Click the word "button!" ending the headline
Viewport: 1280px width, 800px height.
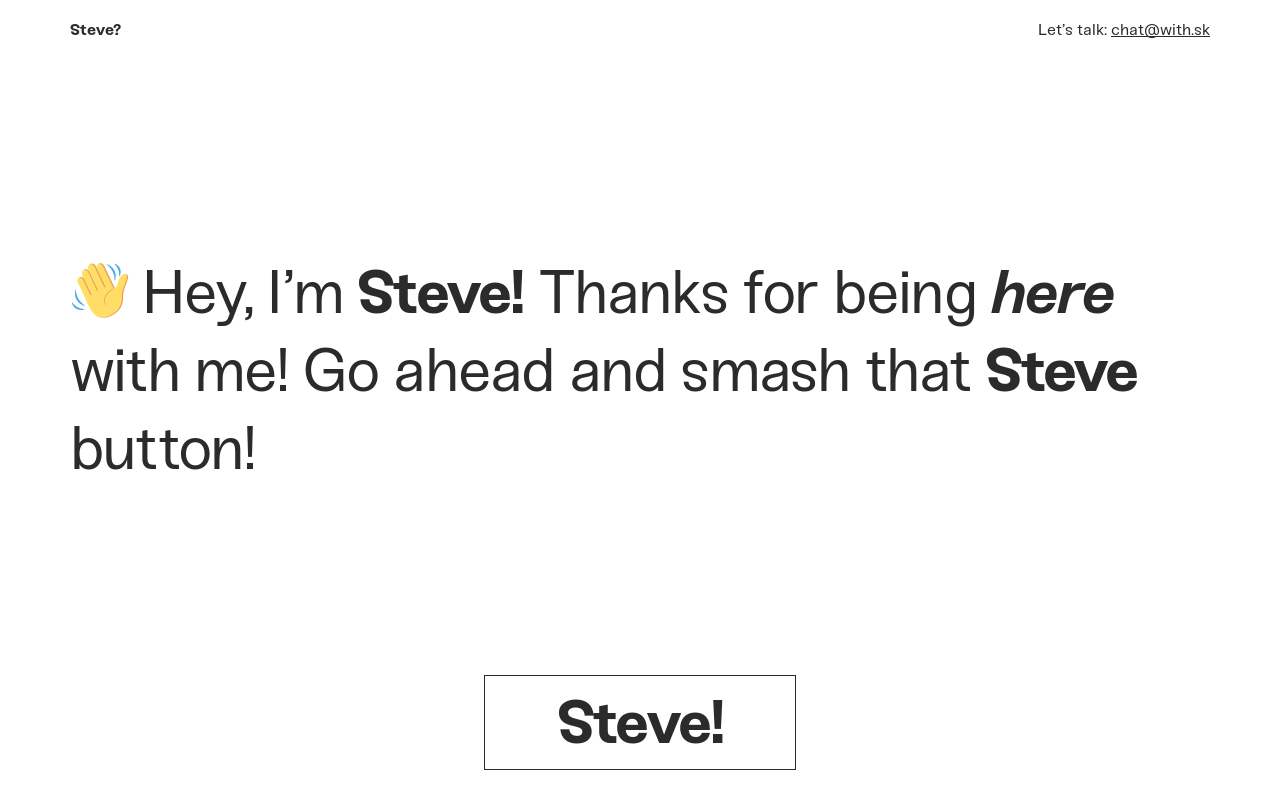click(x=164, y=449)
